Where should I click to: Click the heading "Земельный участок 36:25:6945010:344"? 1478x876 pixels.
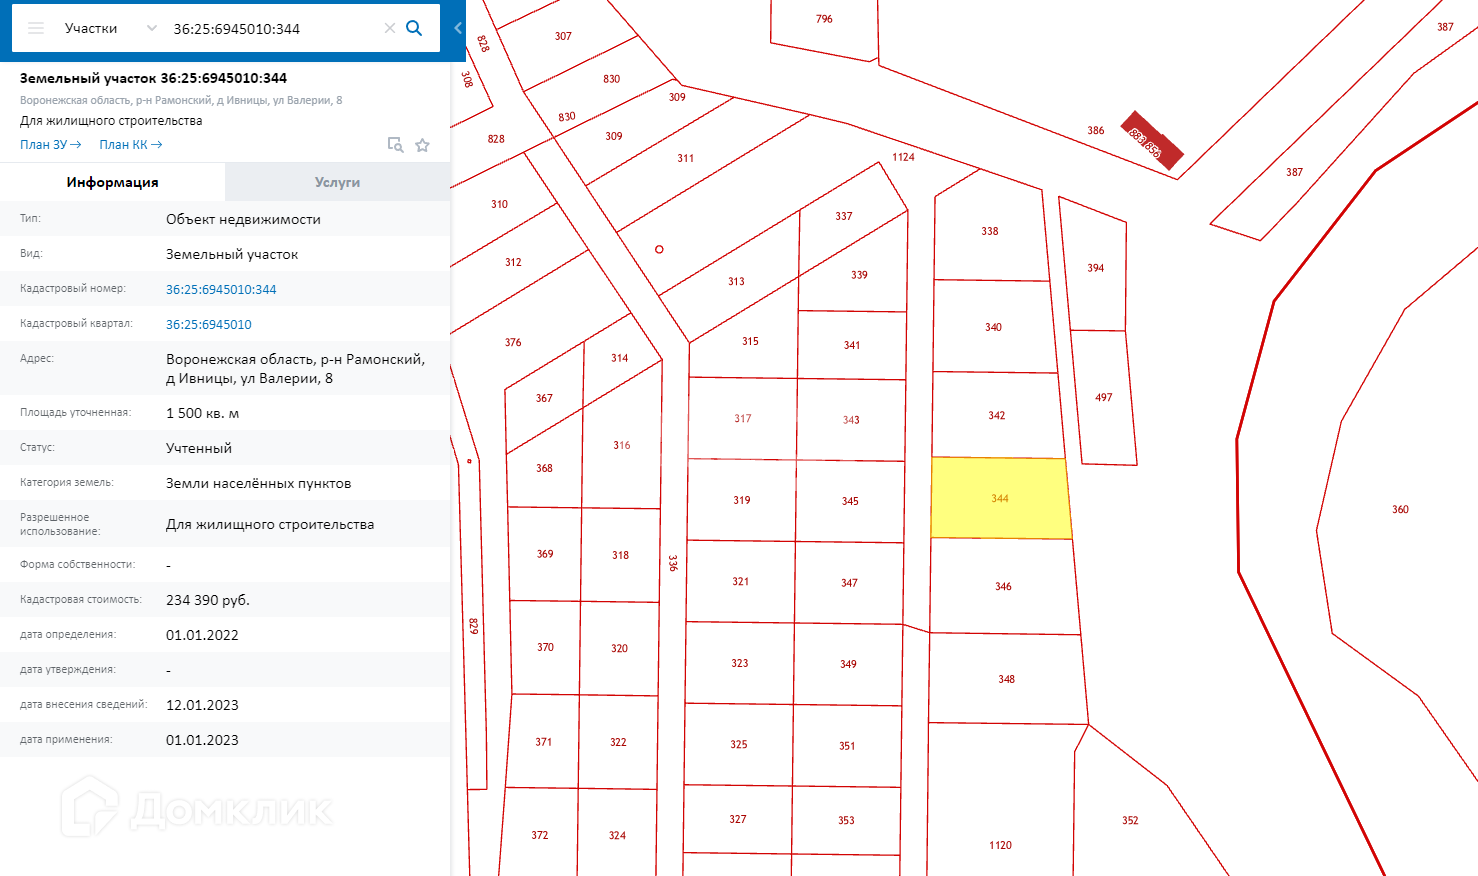154,78
